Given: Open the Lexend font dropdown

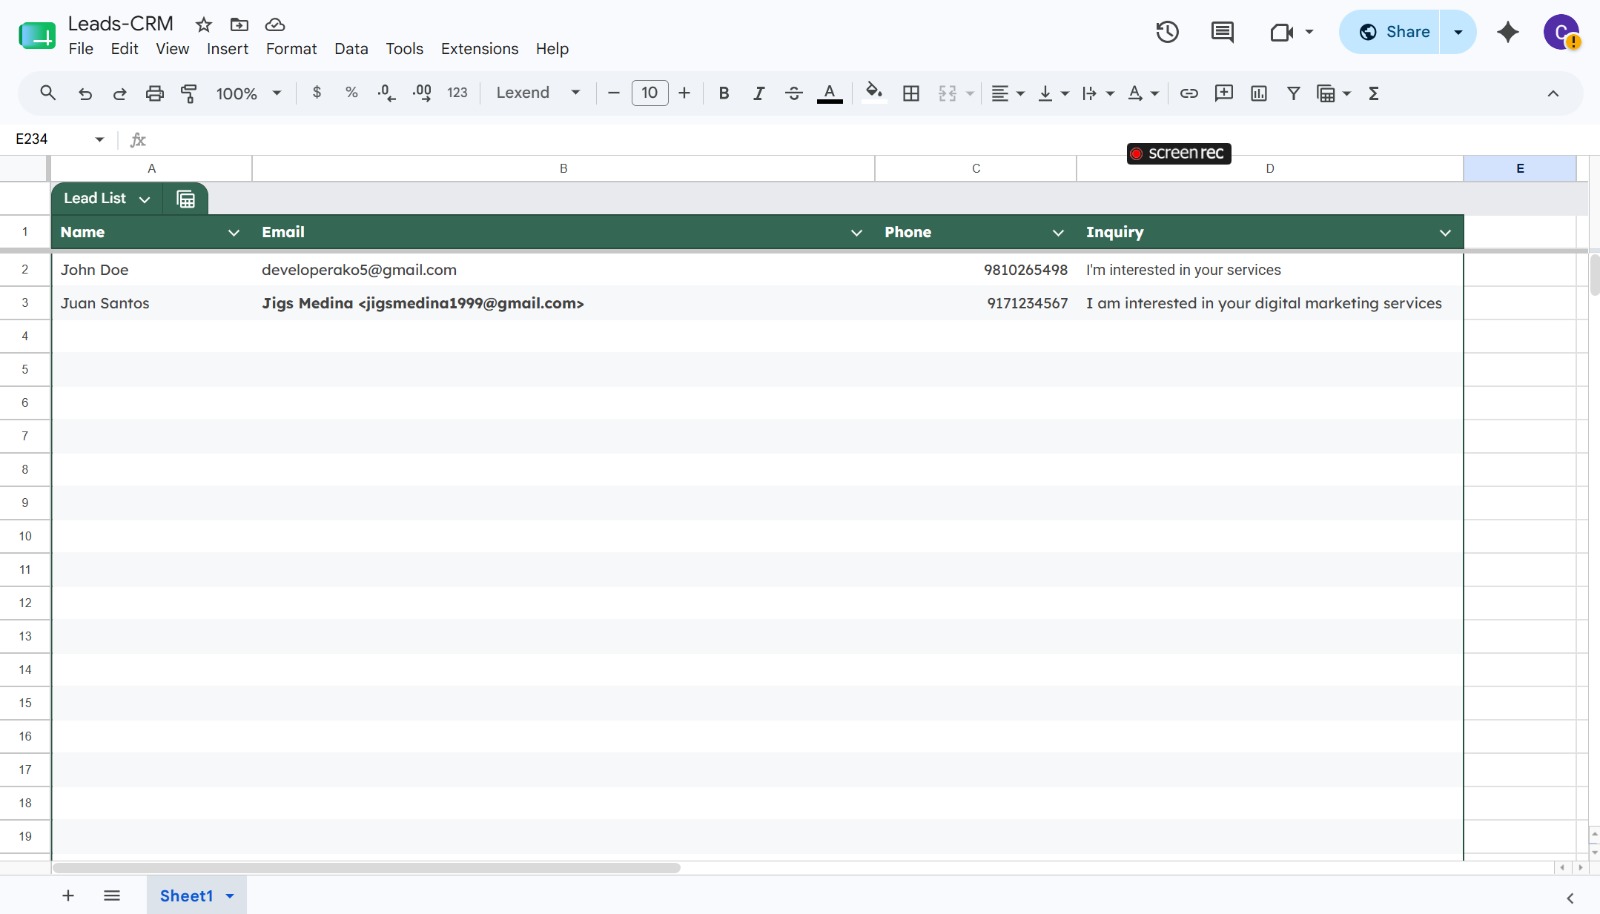Looking at the screenshot, I should [x=538, y=93].
